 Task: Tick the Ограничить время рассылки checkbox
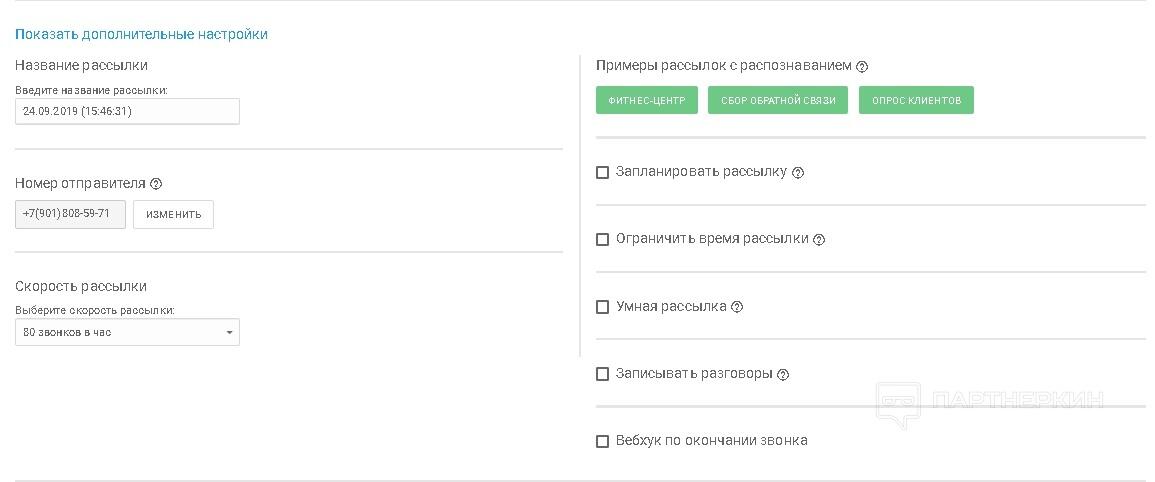[x=603, y=240]
